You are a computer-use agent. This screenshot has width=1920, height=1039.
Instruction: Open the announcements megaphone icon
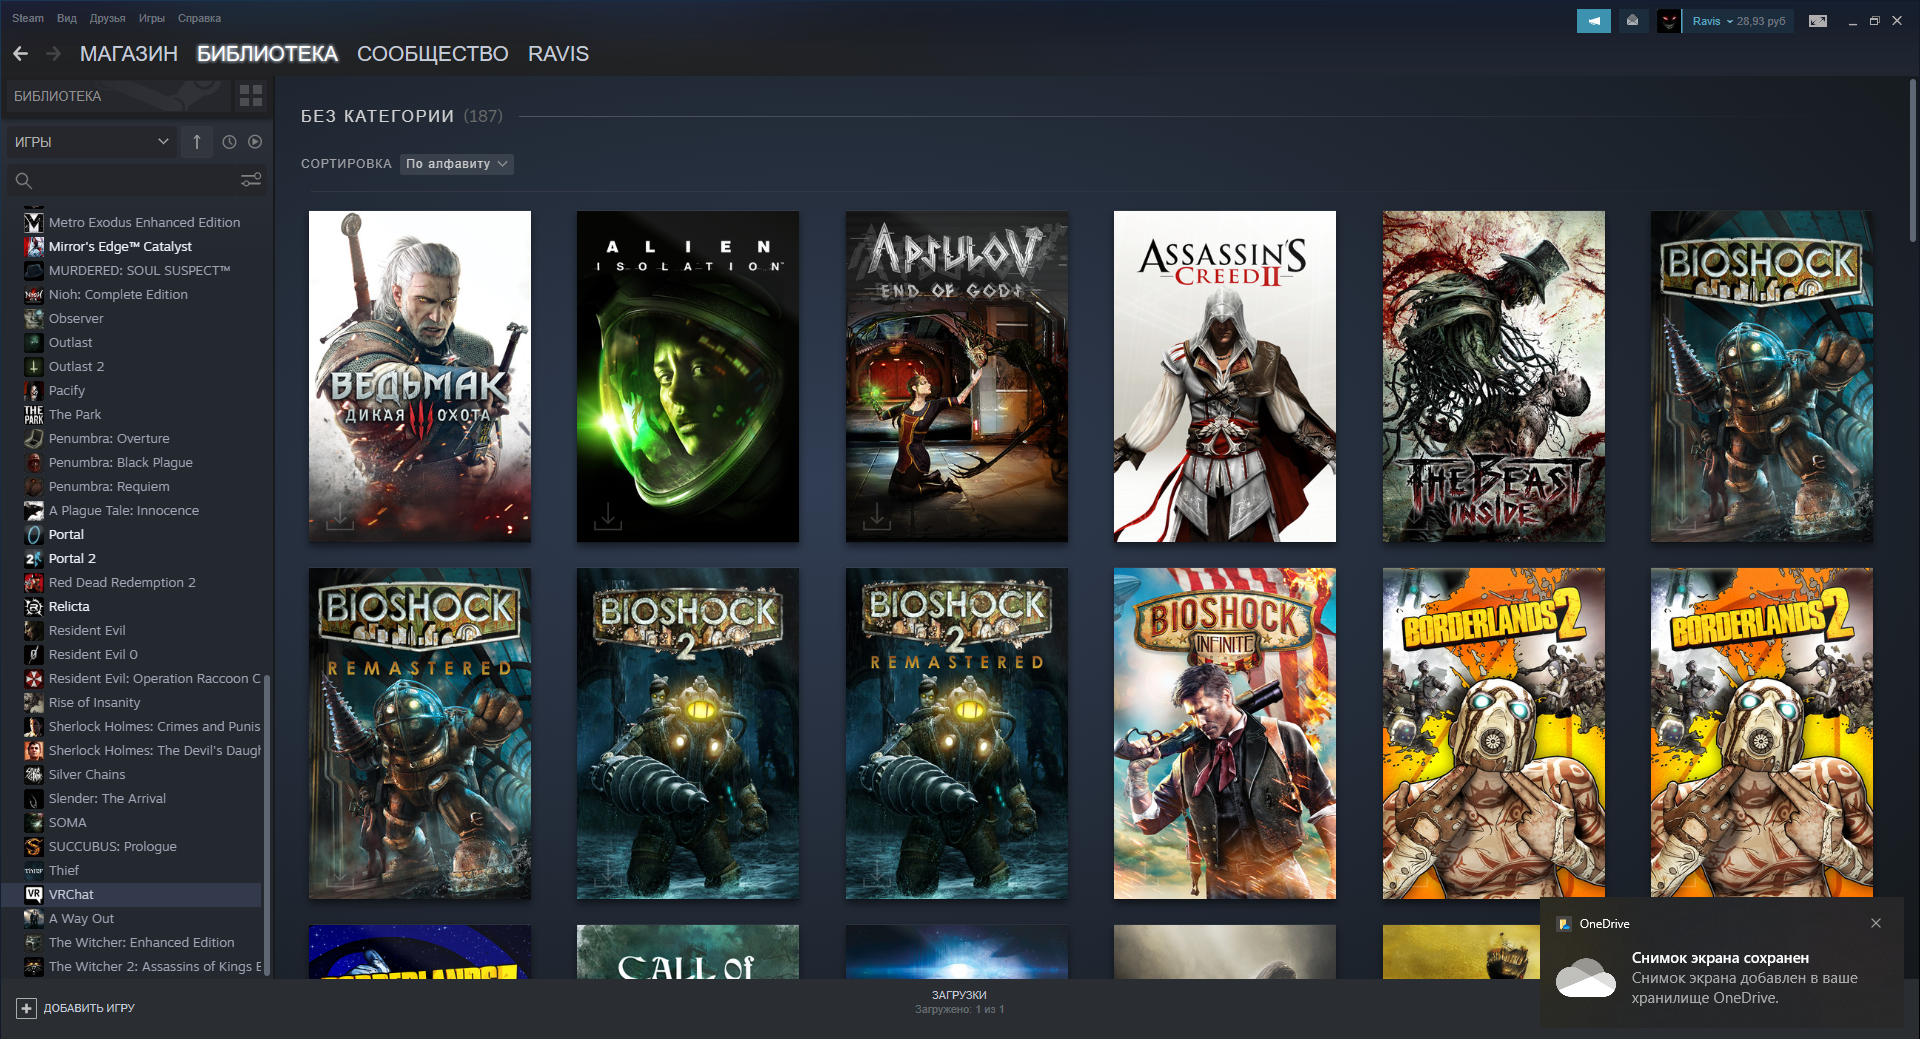pyautogui.click(x=1593, y=21)
